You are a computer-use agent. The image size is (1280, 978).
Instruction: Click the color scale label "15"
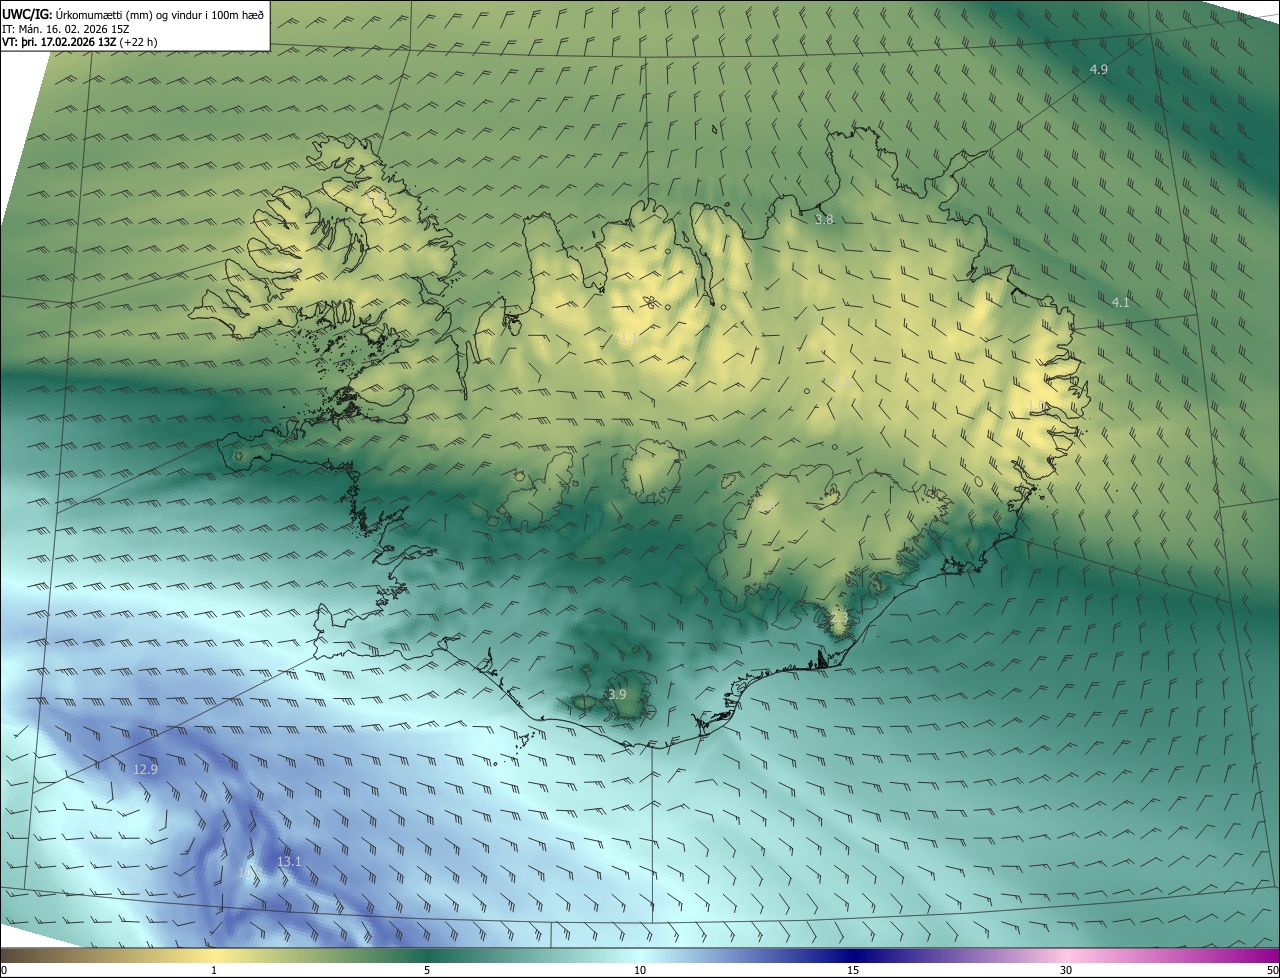(853, 970)
